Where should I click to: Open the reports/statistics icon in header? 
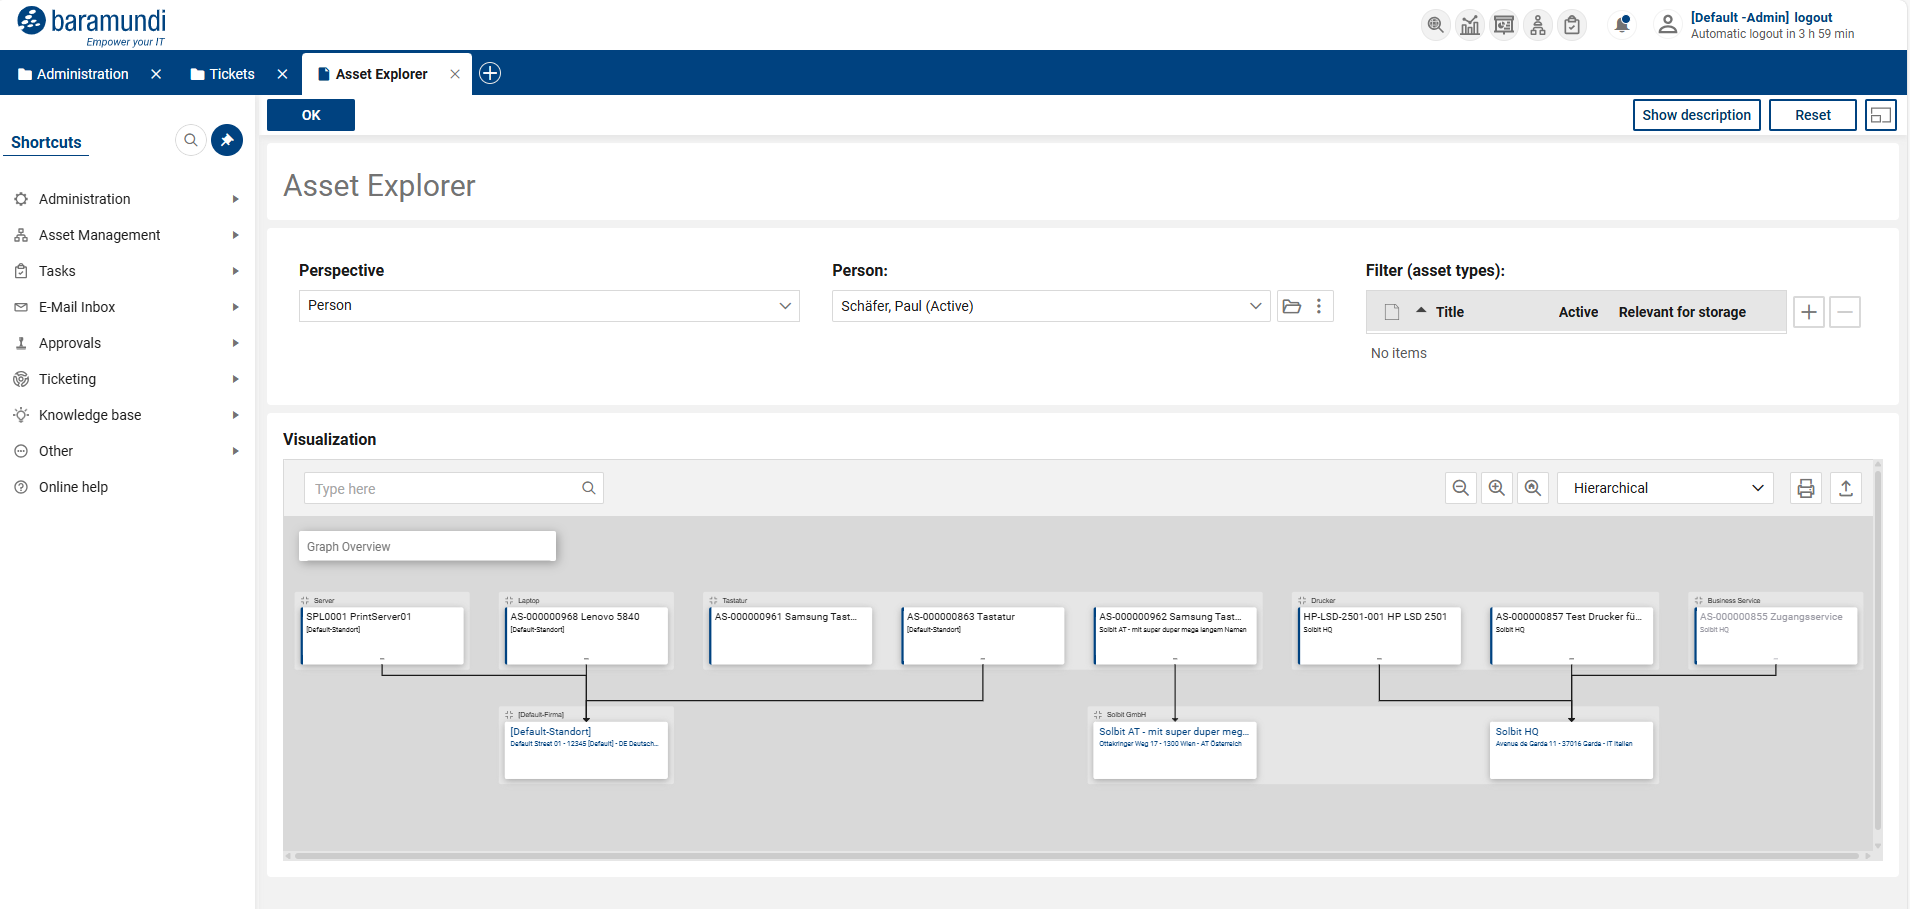coord(1469,24)
